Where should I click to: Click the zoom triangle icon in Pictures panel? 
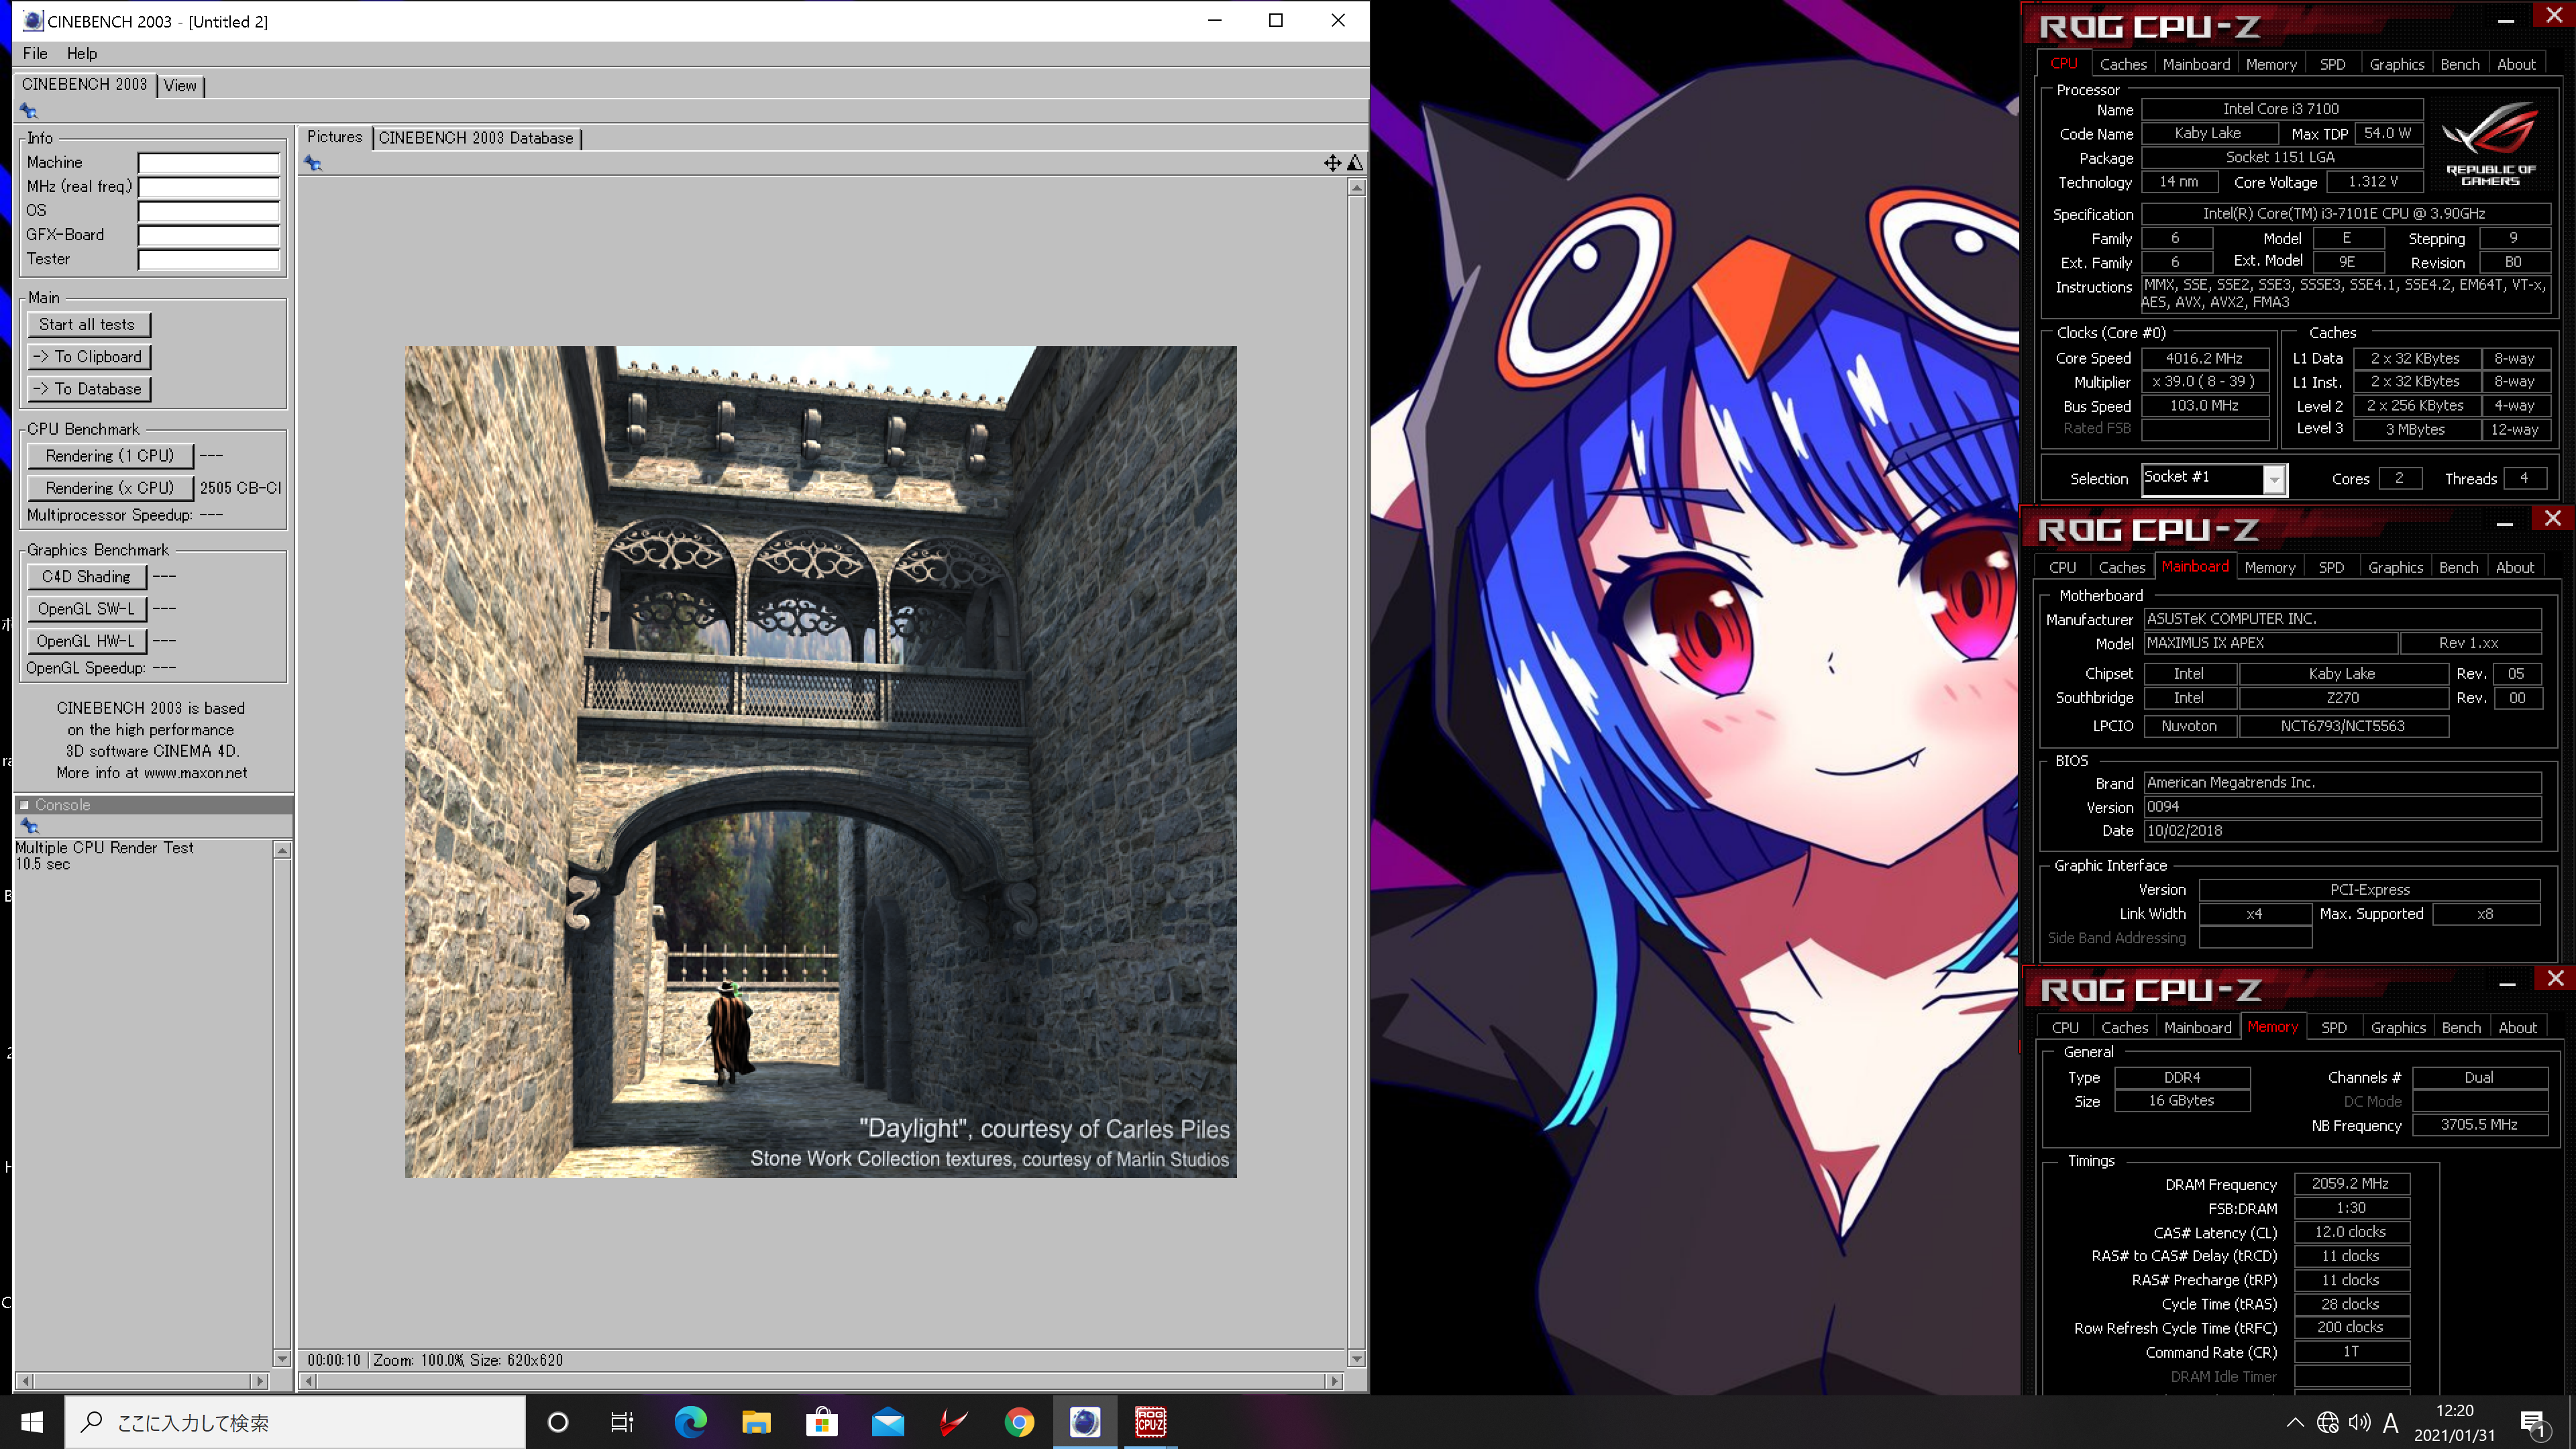point(1355,163)
